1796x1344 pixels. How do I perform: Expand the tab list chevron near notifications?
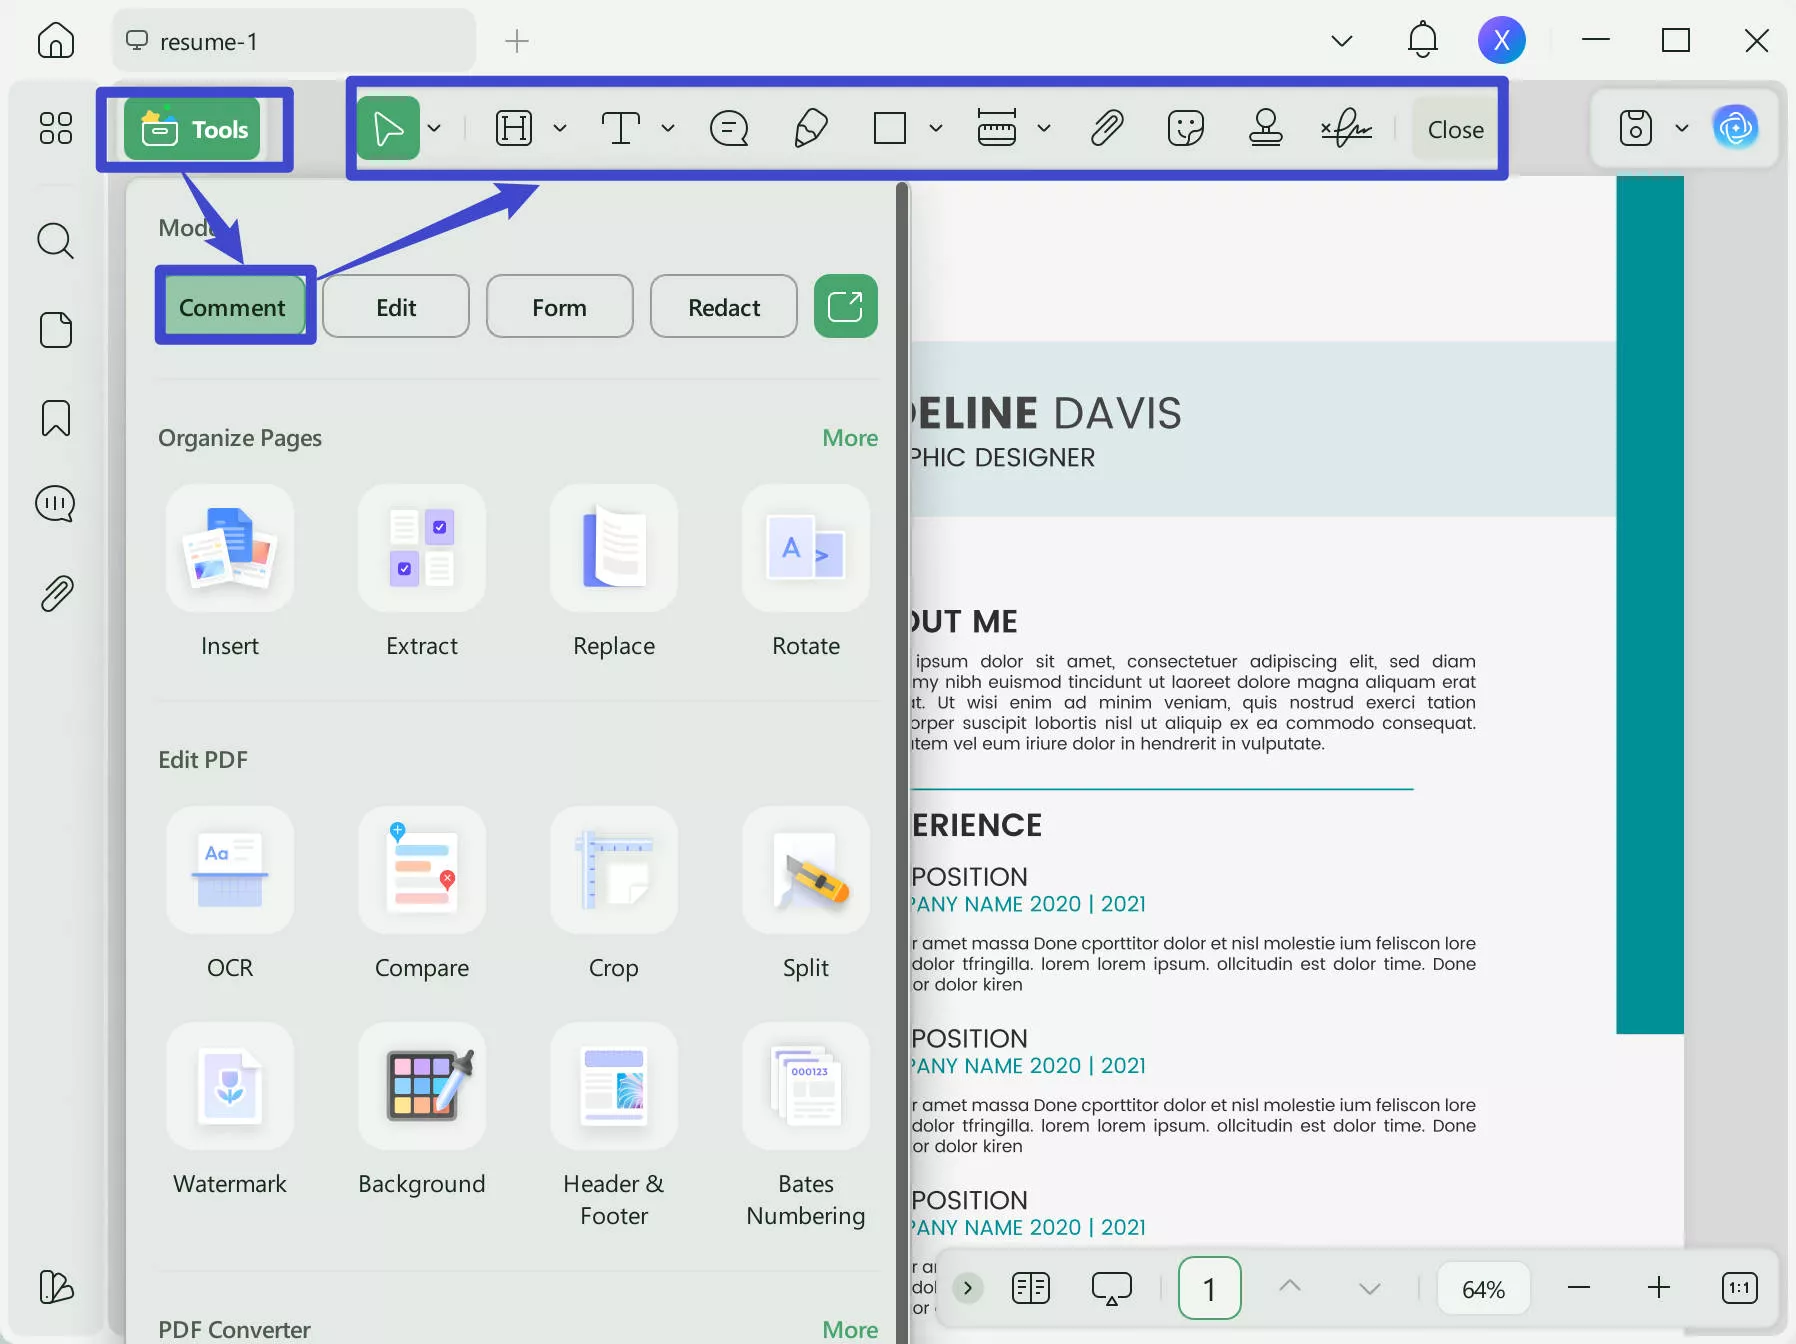(1341, 40)
